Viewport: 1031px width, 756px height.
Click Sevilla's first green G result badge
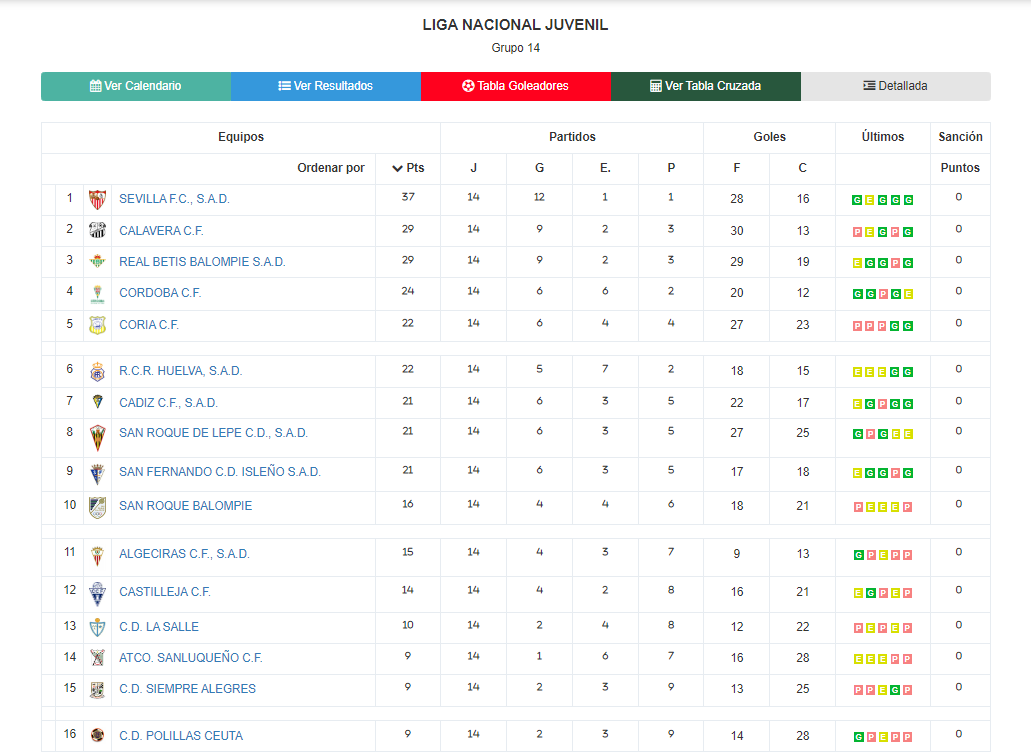[857, 200]
